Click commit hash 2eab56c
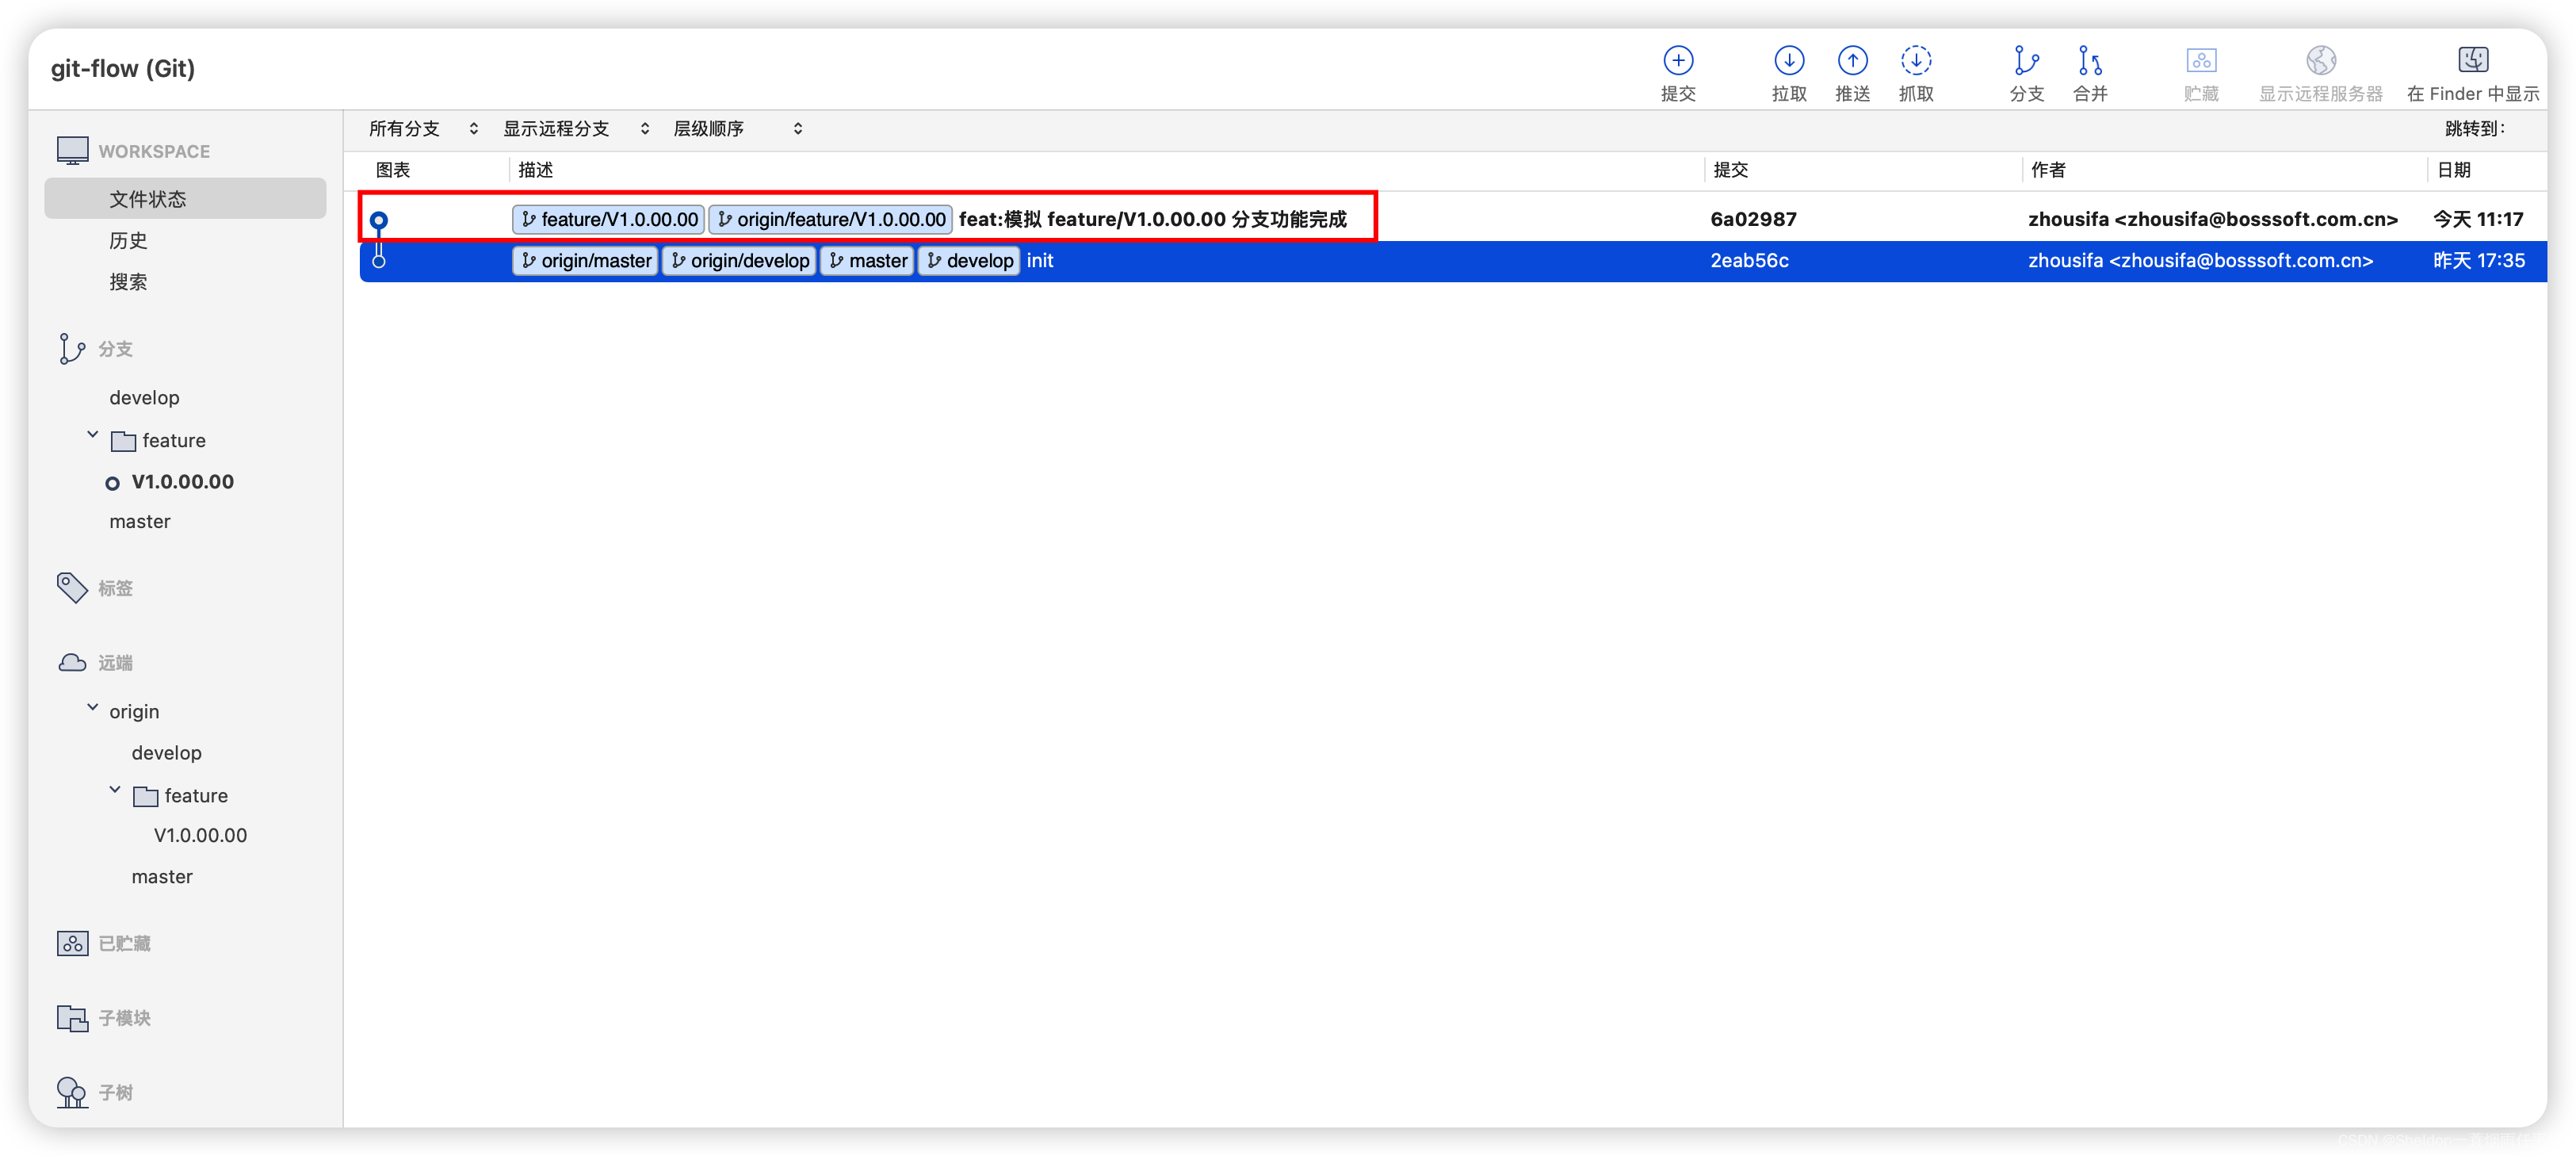The image size is (2576, 1156). click(1749, 261)
